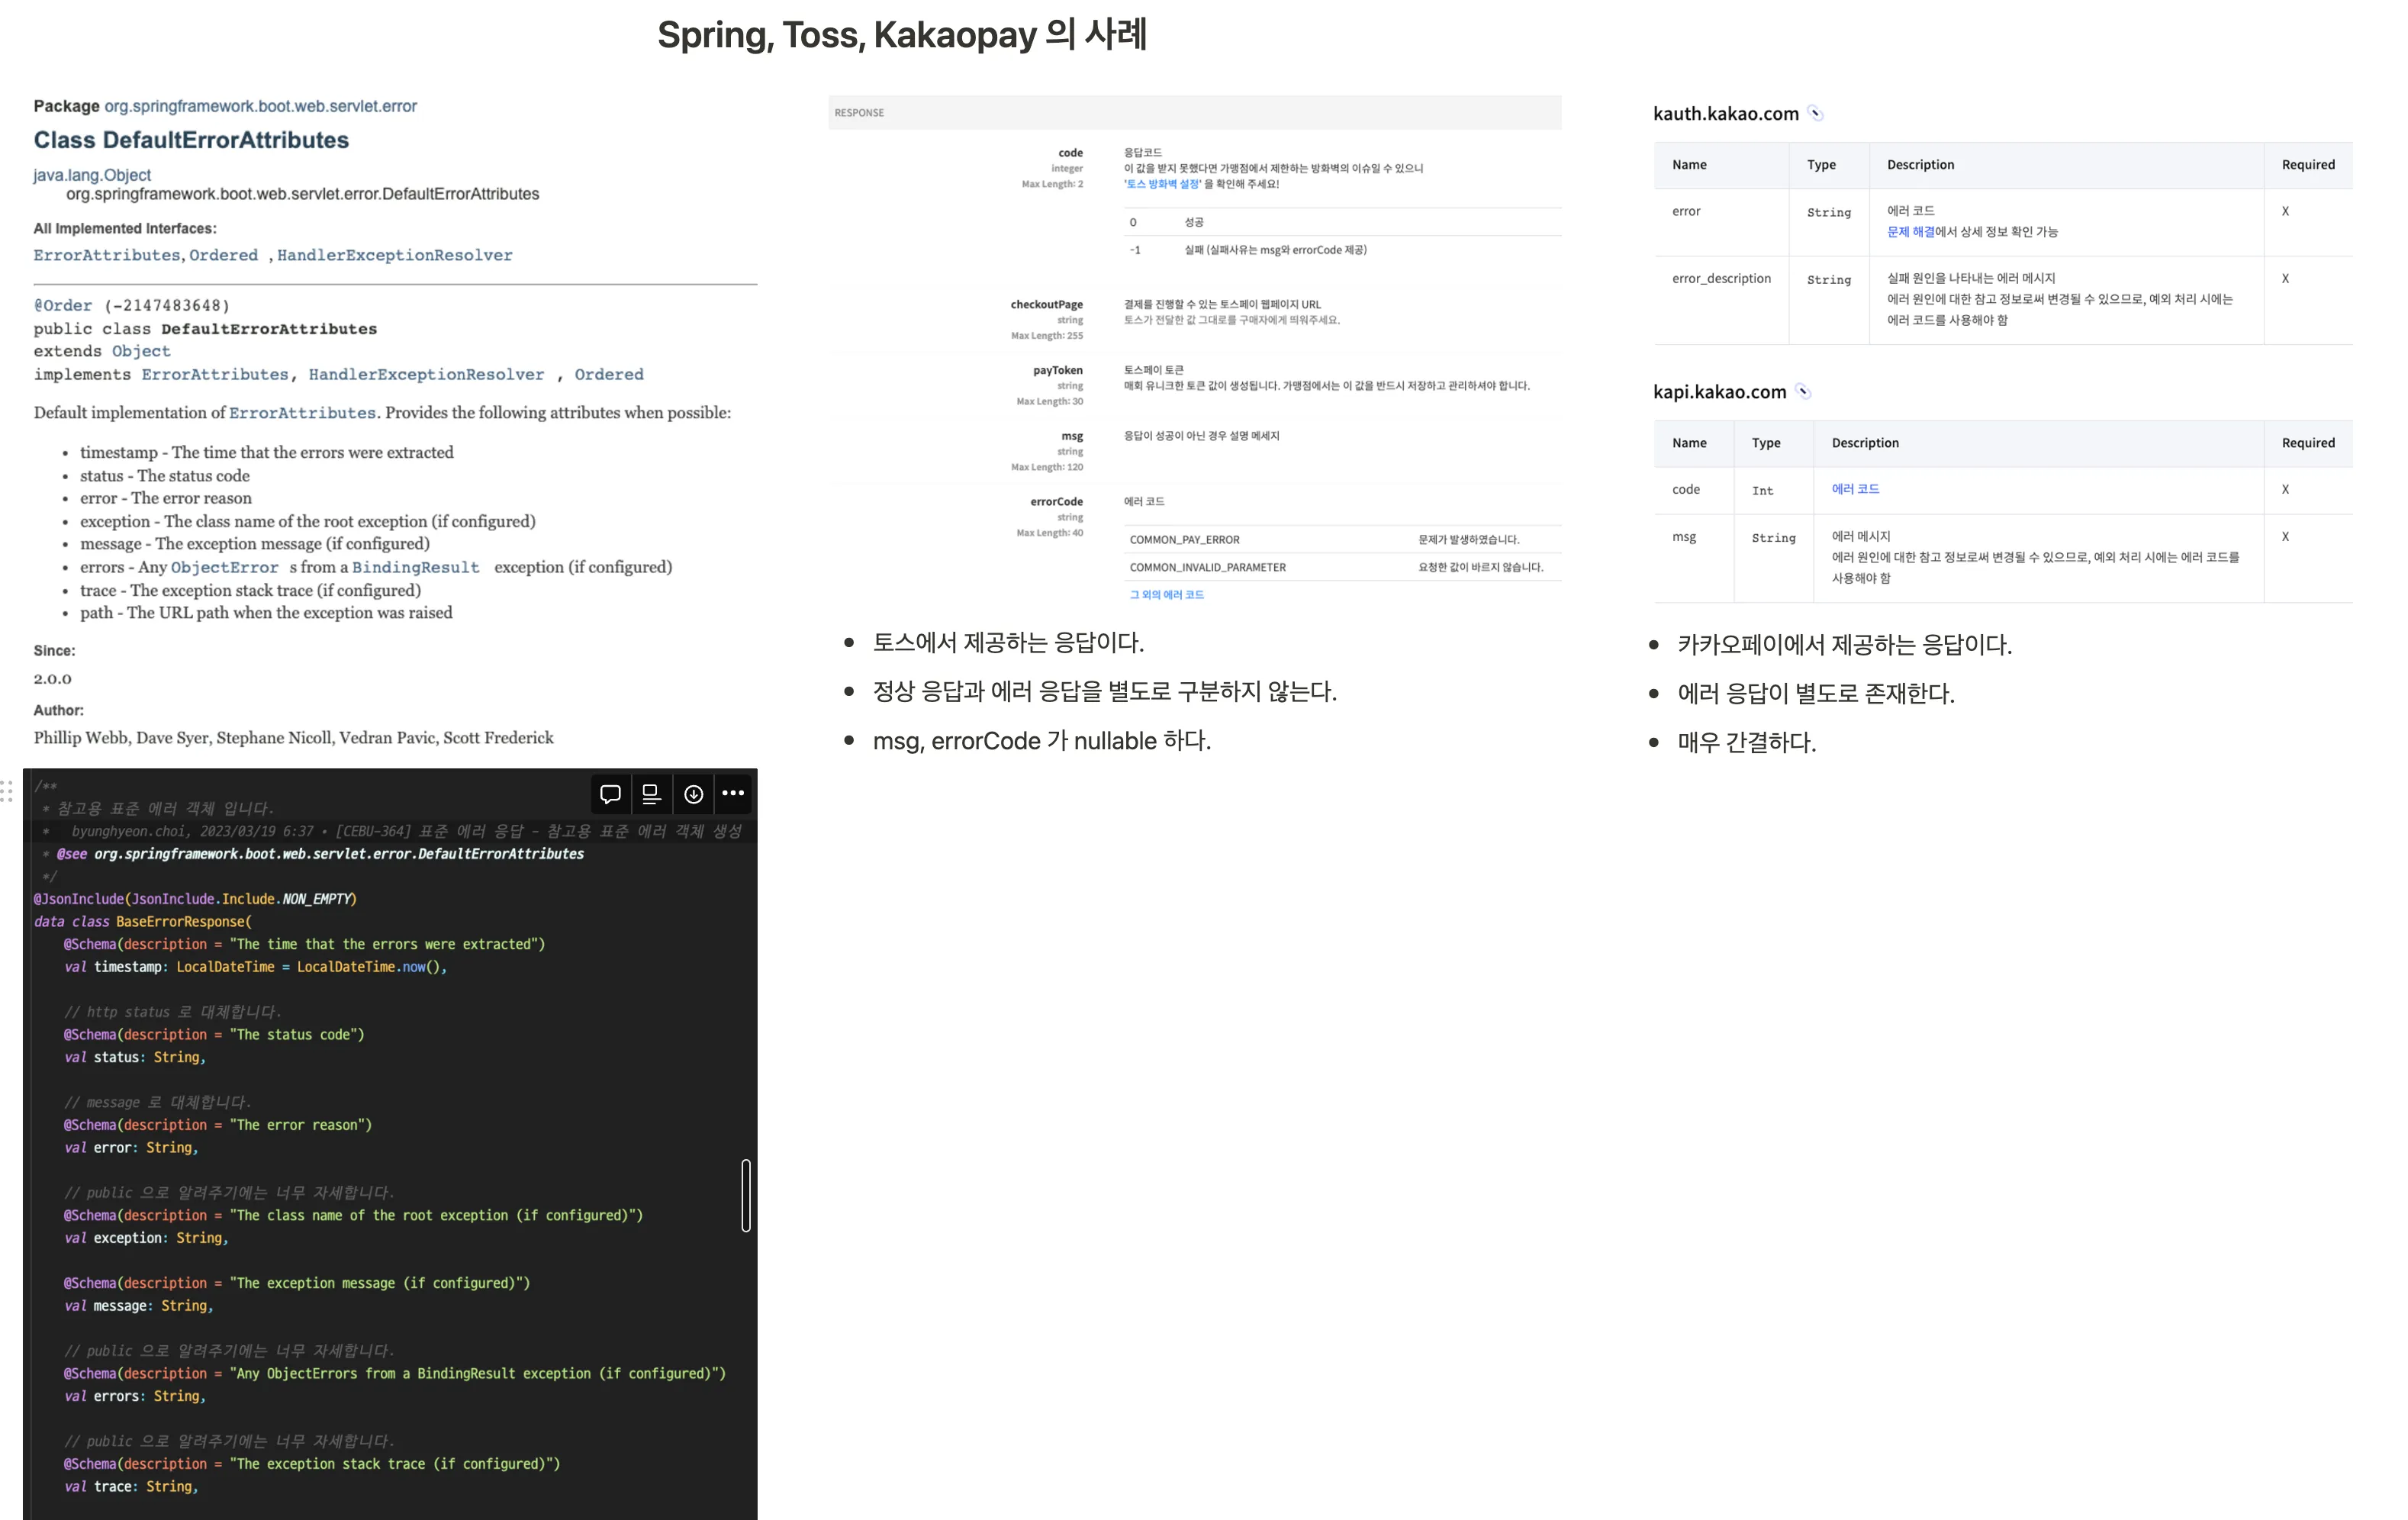Open the three-dots more menu on the code image

pos(733,794)
